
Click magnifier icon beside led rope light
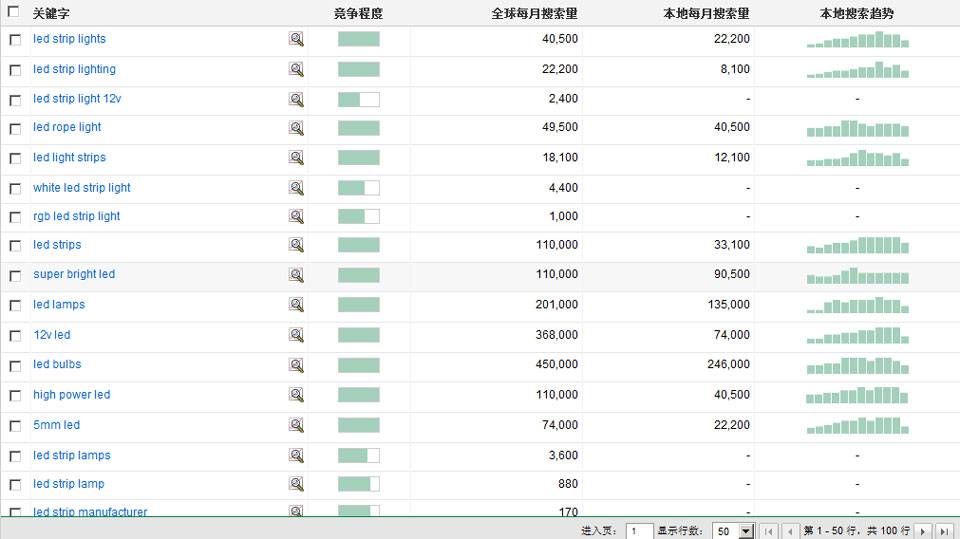[296, 128]
